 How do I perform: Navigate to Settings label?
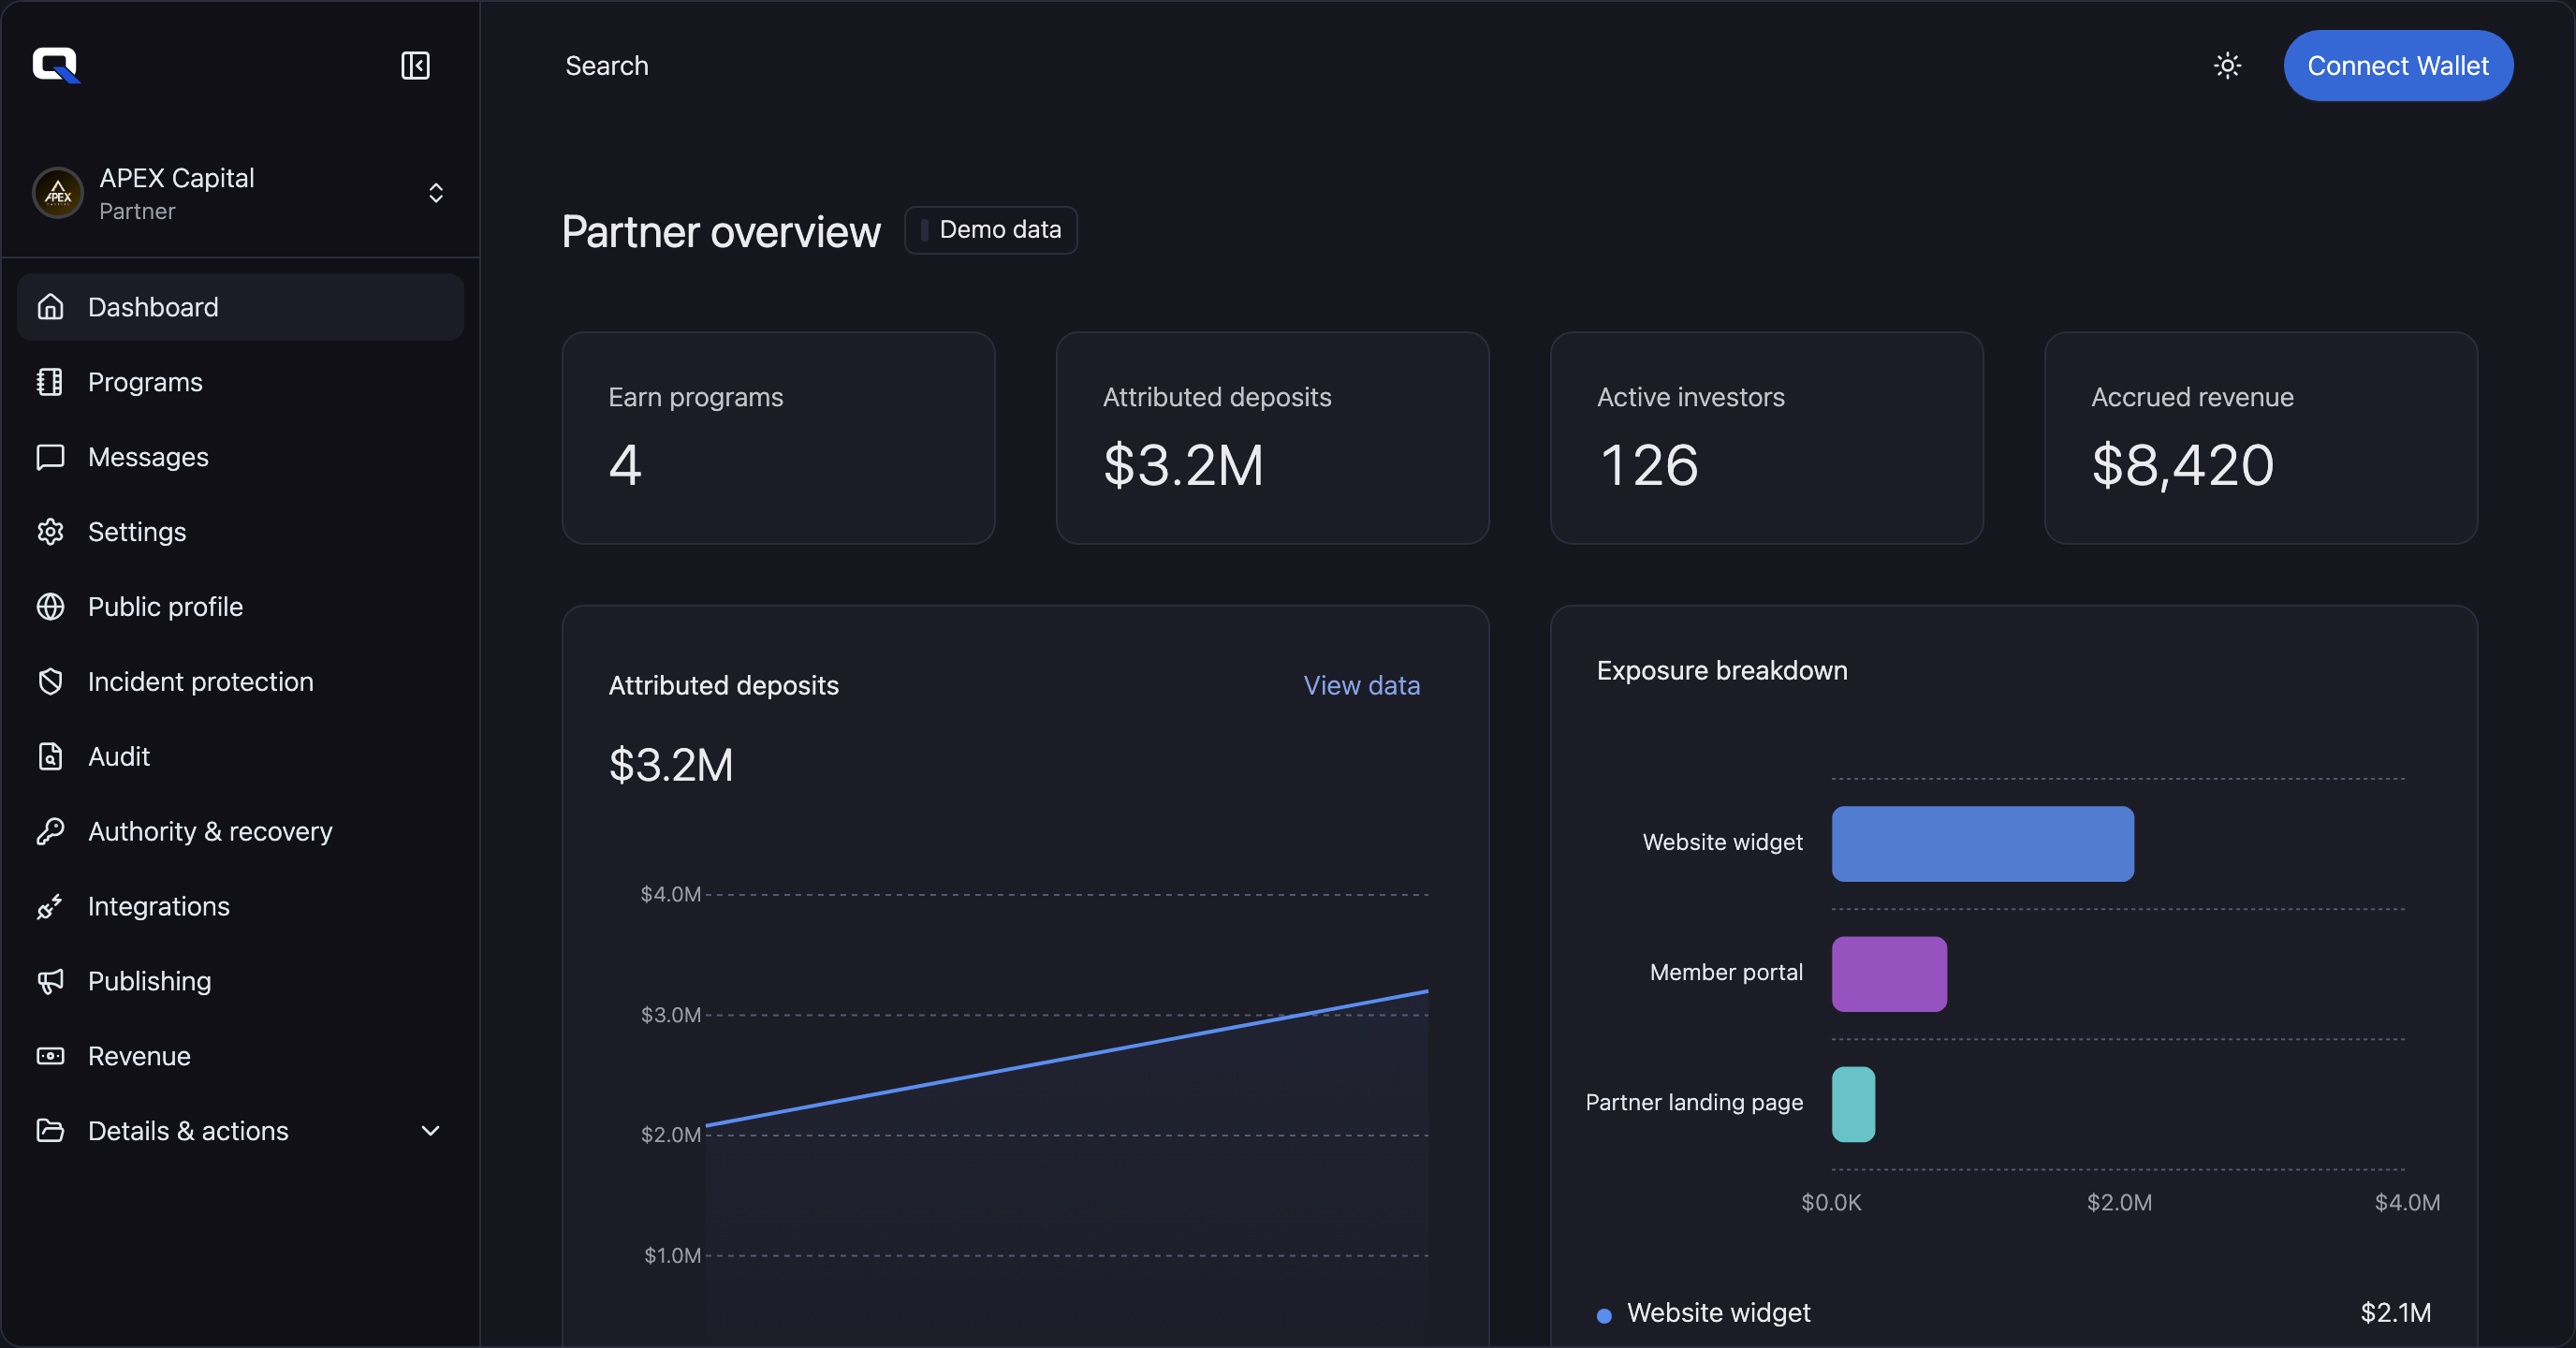pos(137,532)
